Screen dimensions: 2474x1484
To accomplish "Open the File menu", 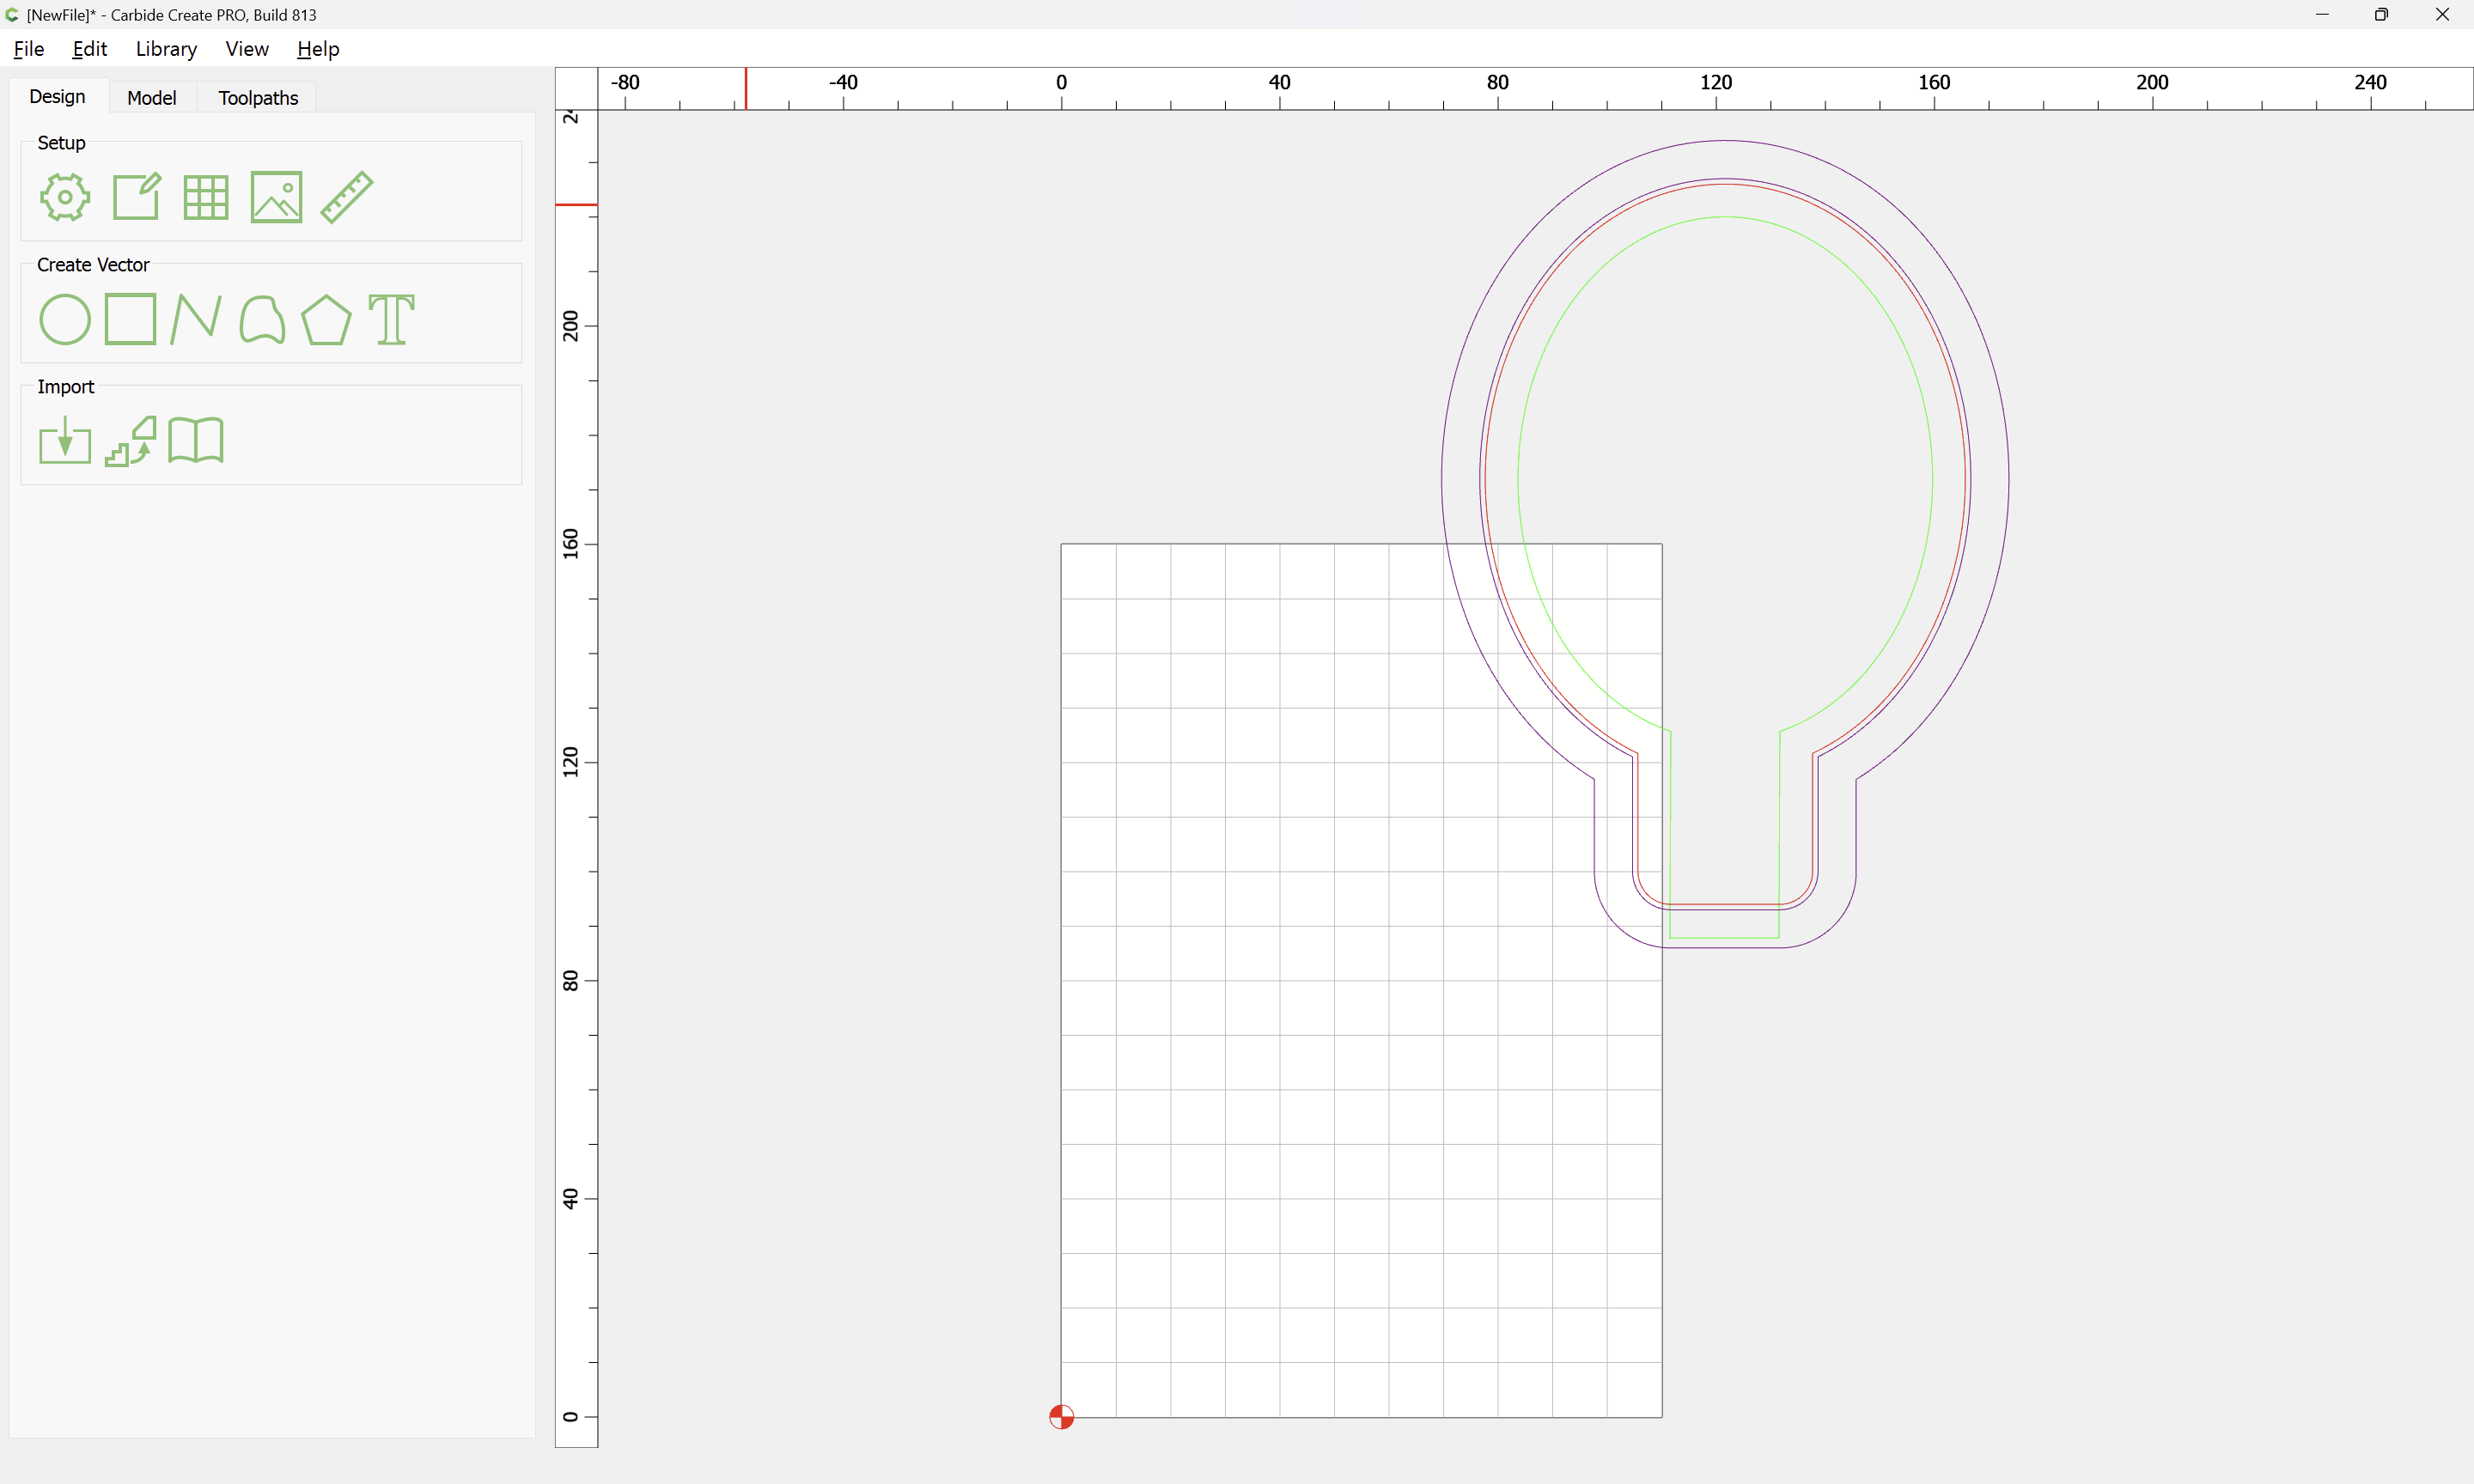I will point(29,49).
